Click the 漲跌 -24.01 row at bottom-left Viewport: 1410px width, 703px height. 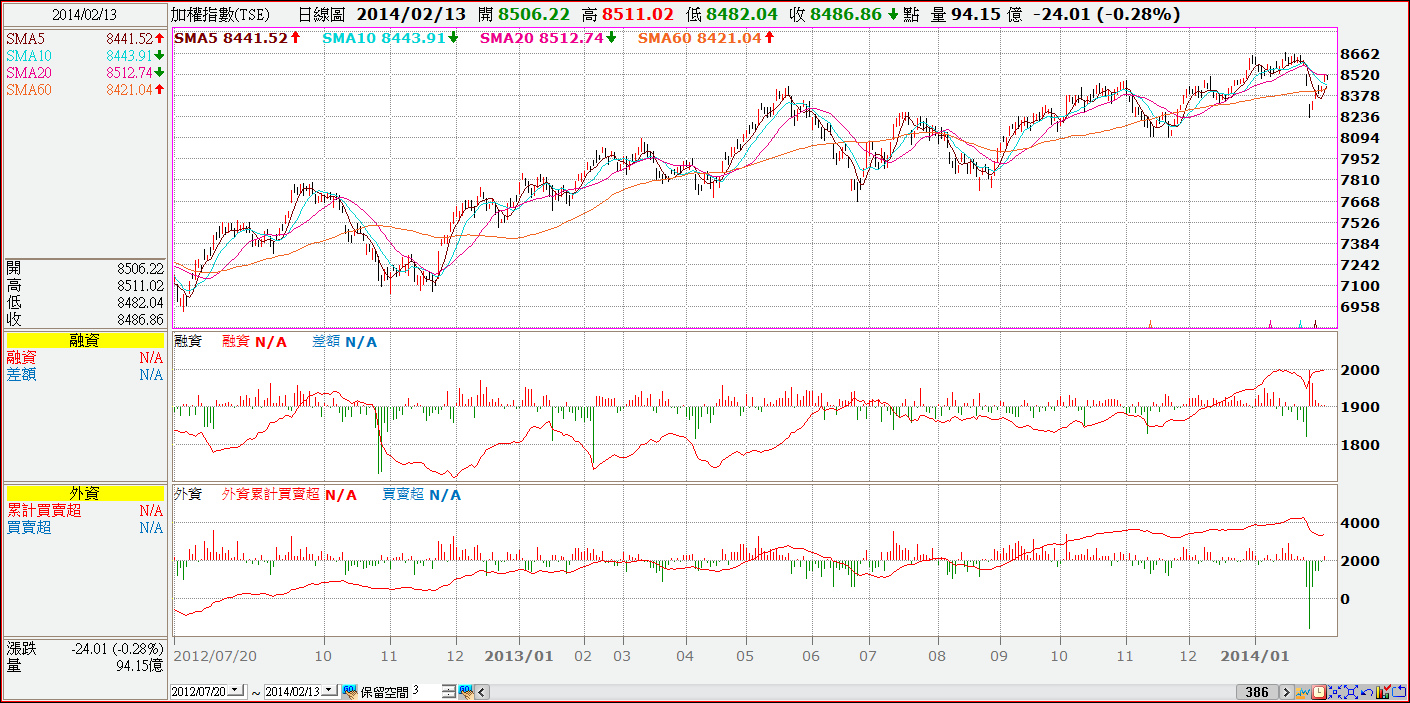(84, 649)
